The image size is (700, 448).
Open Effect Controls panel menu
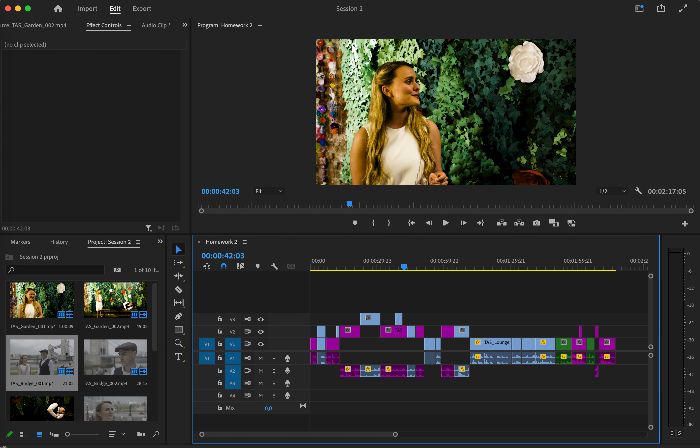click(x=129, y=25)
